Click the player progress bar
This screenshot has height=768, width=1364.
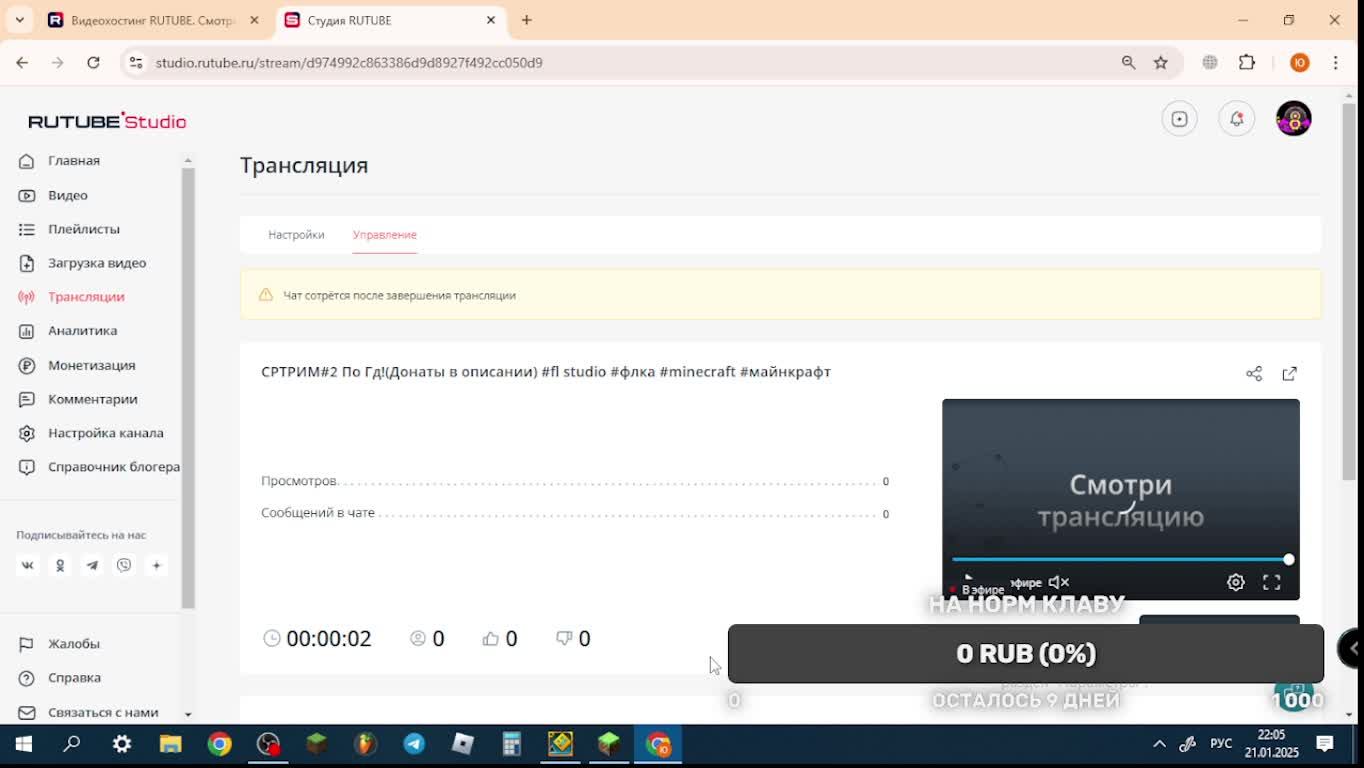[x=1120, y=560]
